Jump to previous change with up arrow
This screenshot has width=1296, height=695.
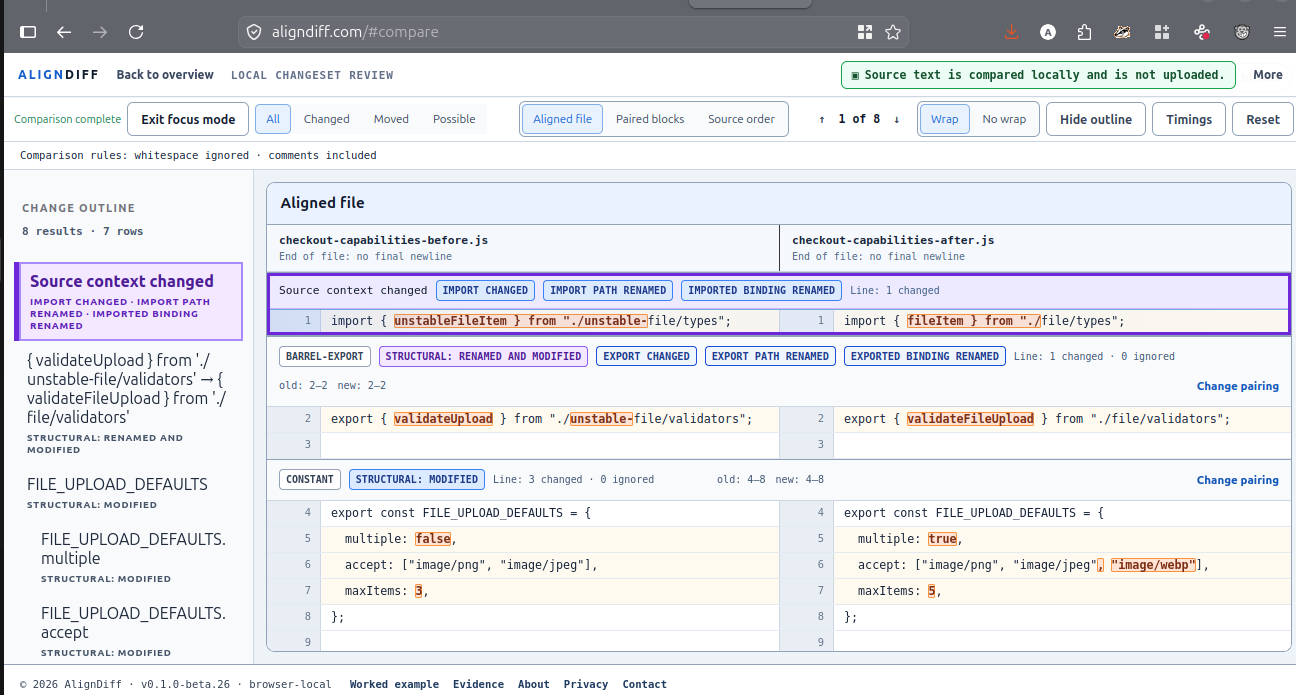[822, 119]
